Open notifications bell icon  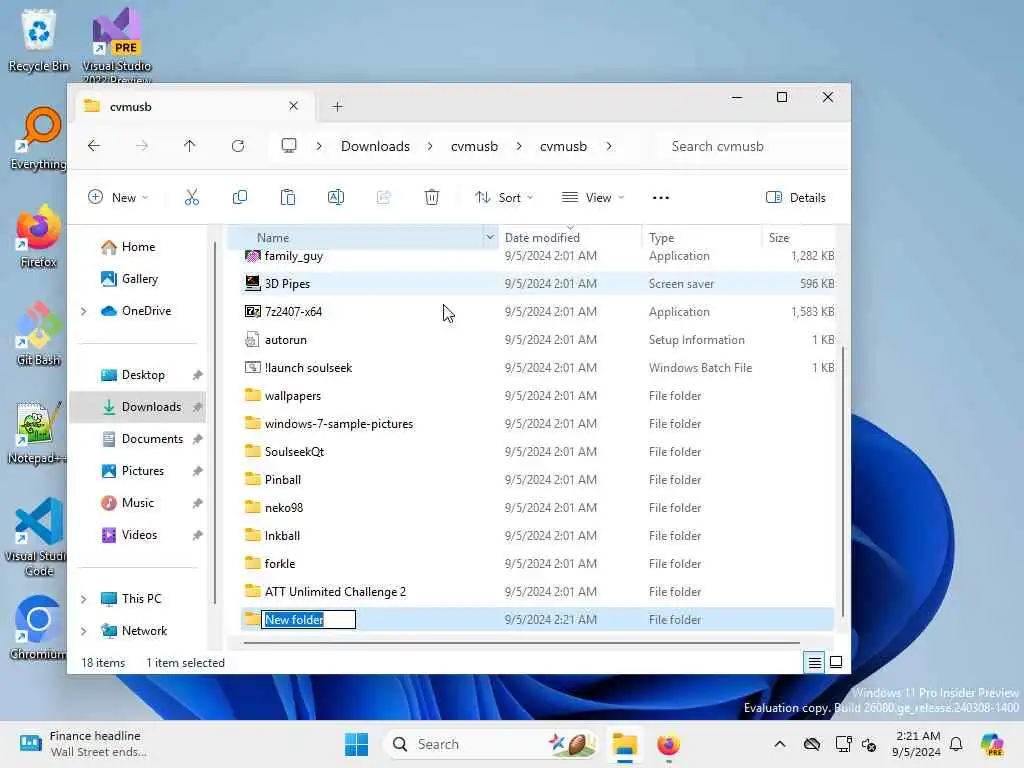[956, 744]
